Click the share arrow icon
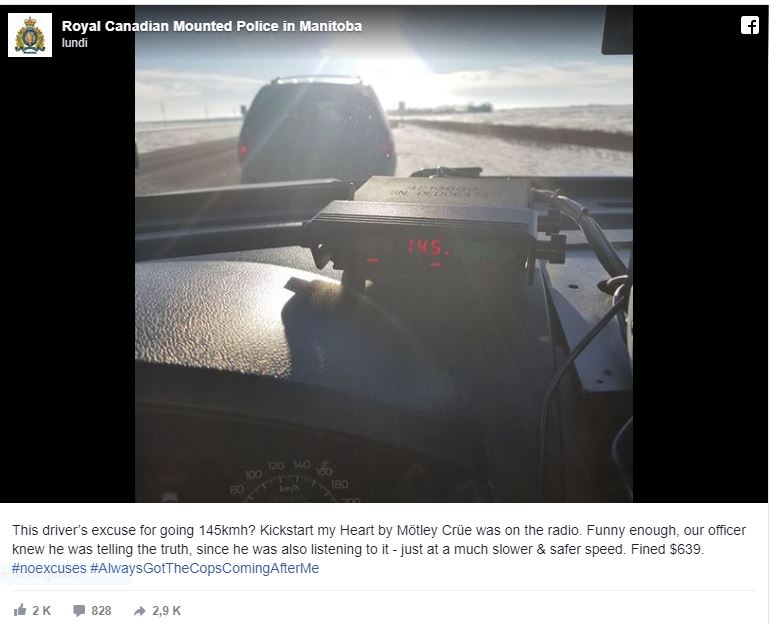This screenshot has height=623, width=775. 139,611
